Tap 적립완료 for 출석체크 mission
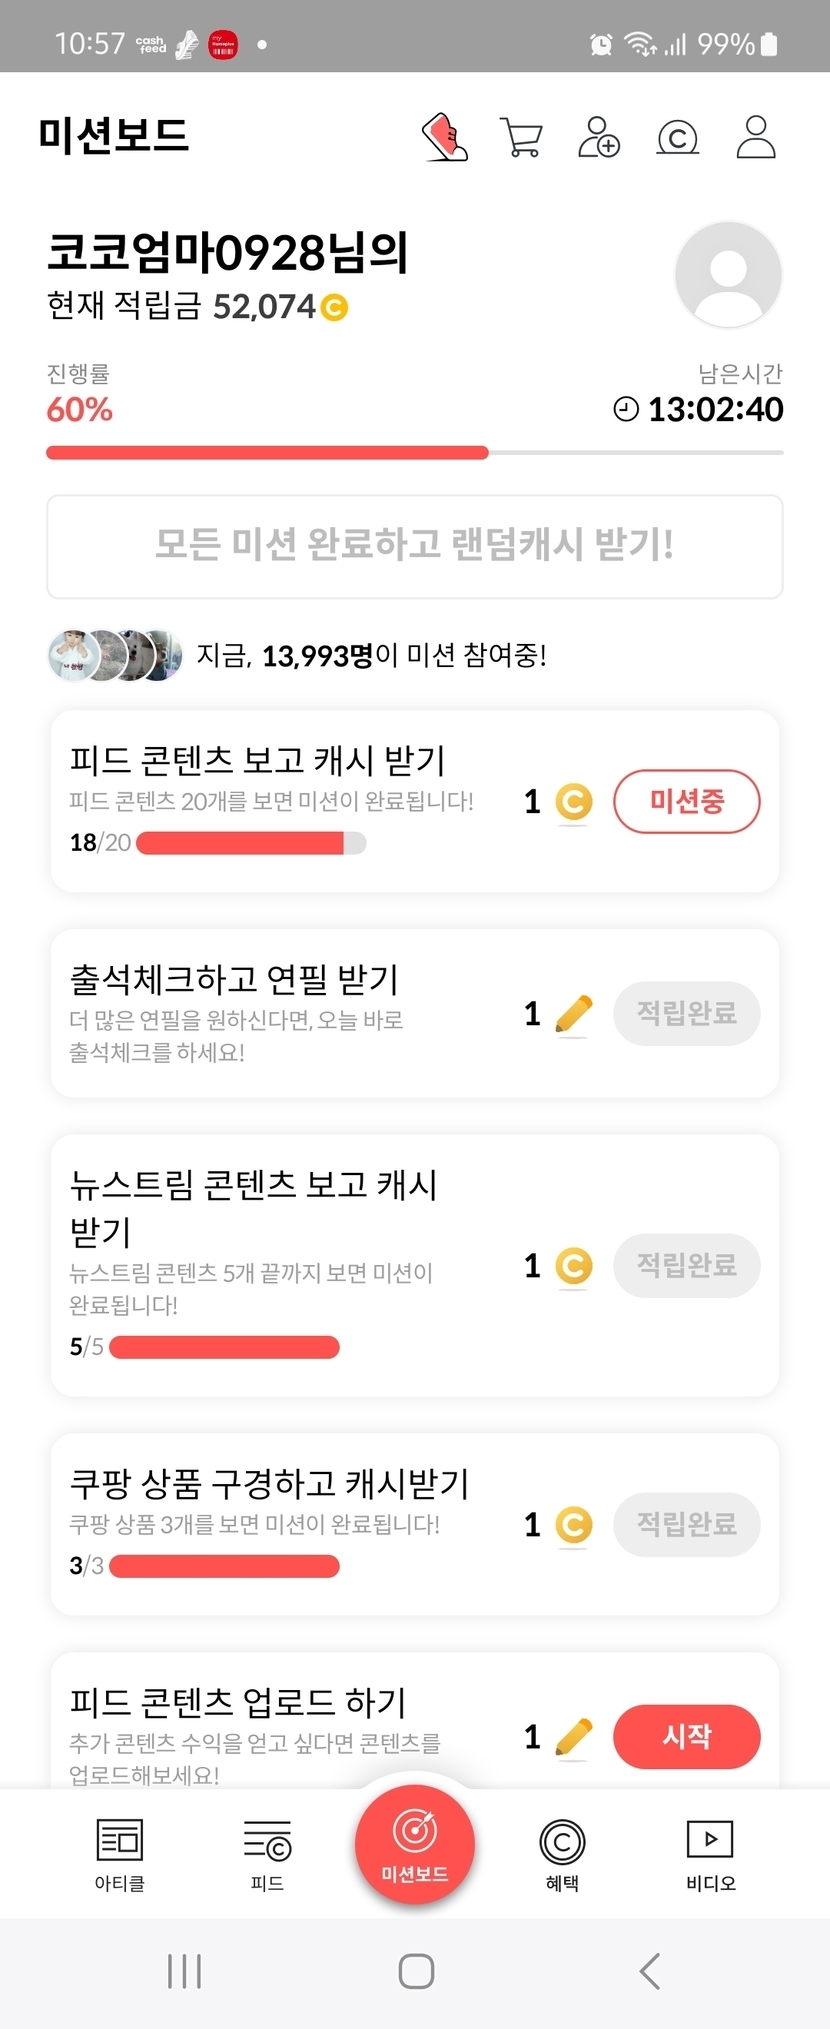The height and width of the screenshot is (2029, 830). [x=687, y=1014]
